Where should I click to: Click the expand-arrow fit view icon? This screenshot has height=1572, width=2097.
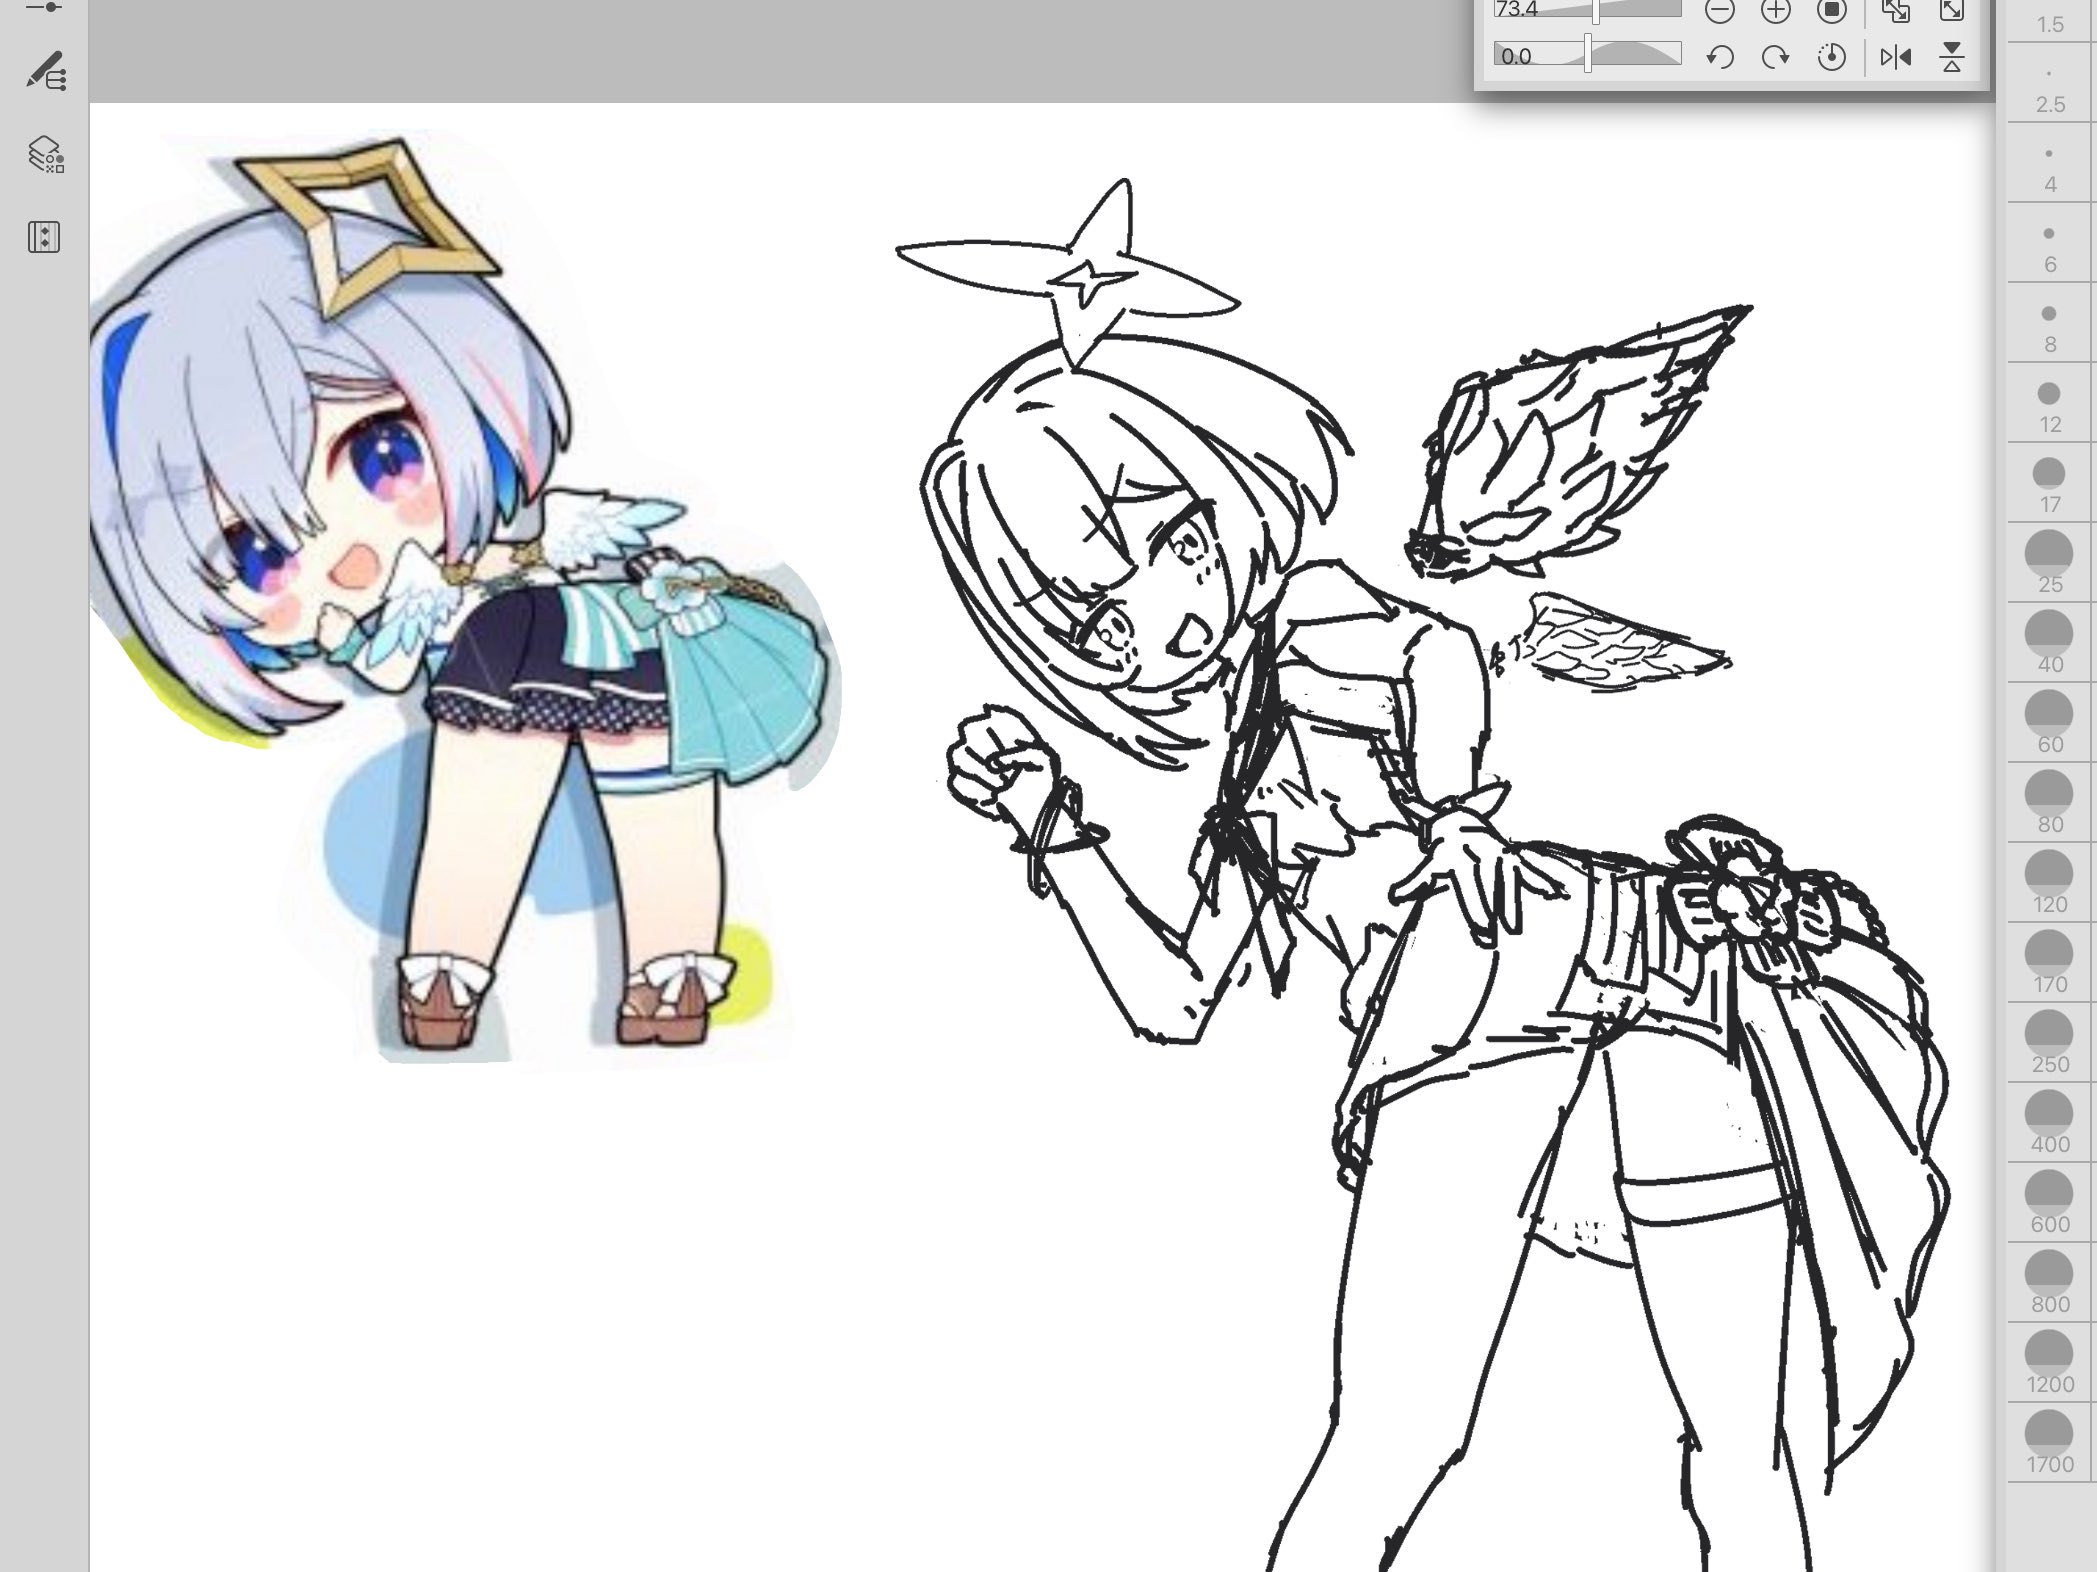click(x=1952, y=11)
